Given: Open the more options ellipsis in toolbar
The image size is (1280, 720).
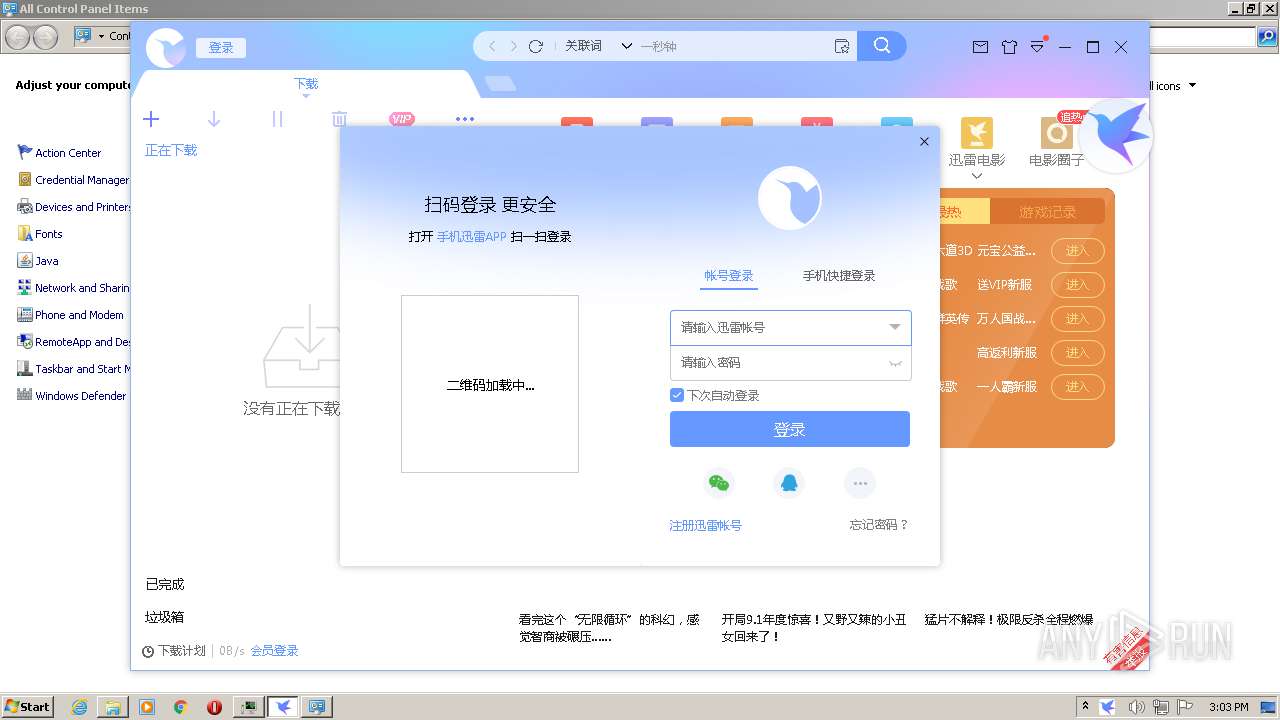Looking at the screenshot, I should click(x=465, y=119).
